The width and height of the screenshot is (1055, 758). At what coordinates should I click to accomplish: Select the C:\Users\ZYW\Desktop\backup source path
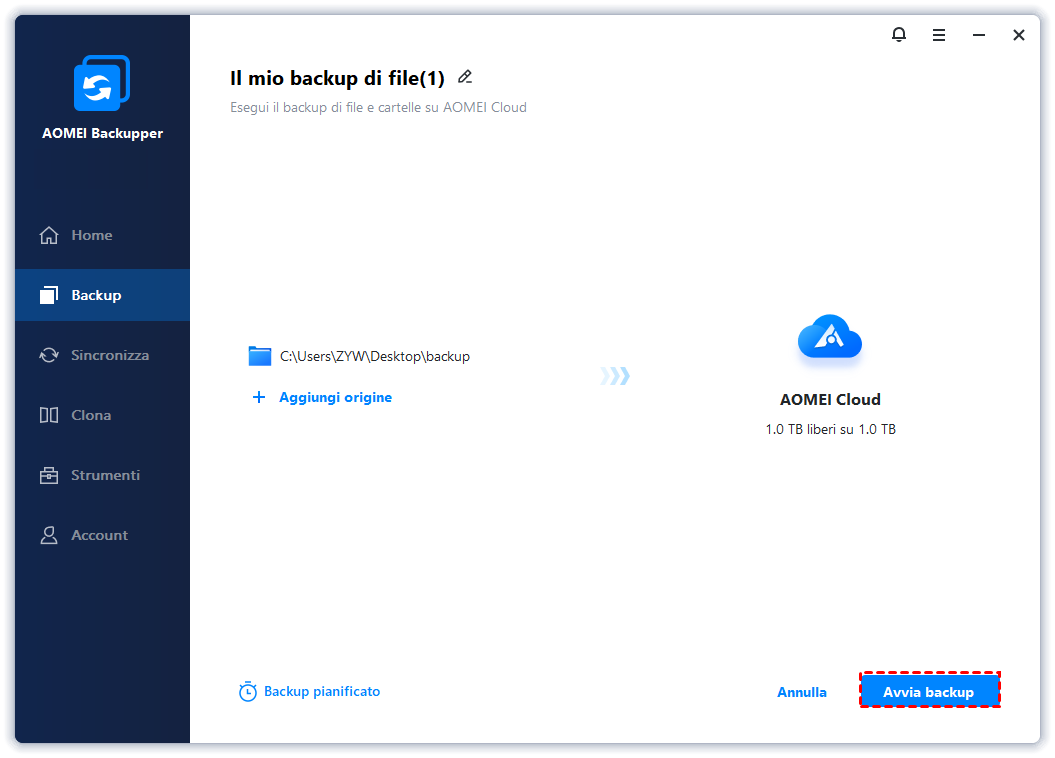tap(375, 356)
